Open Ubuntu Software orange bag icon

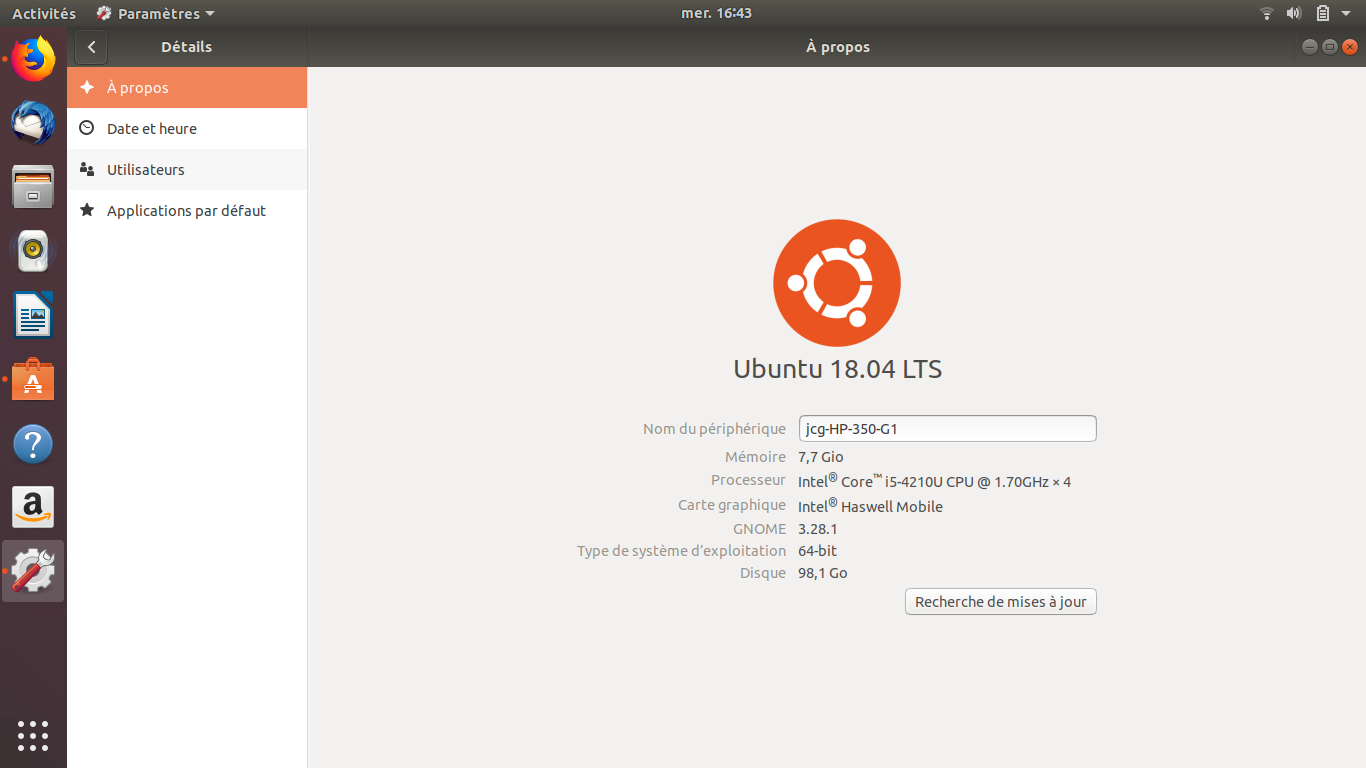pyautogui.click(x=33, y=380)
